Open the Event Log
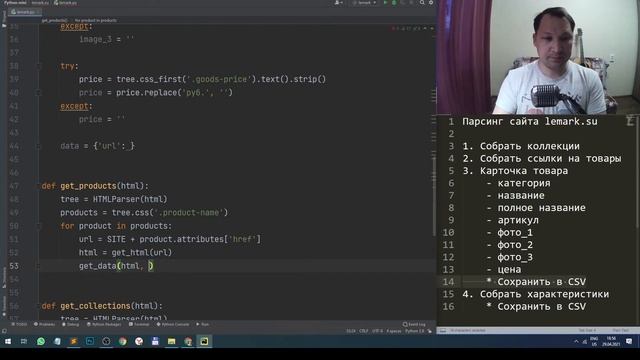 click(414, 324)
